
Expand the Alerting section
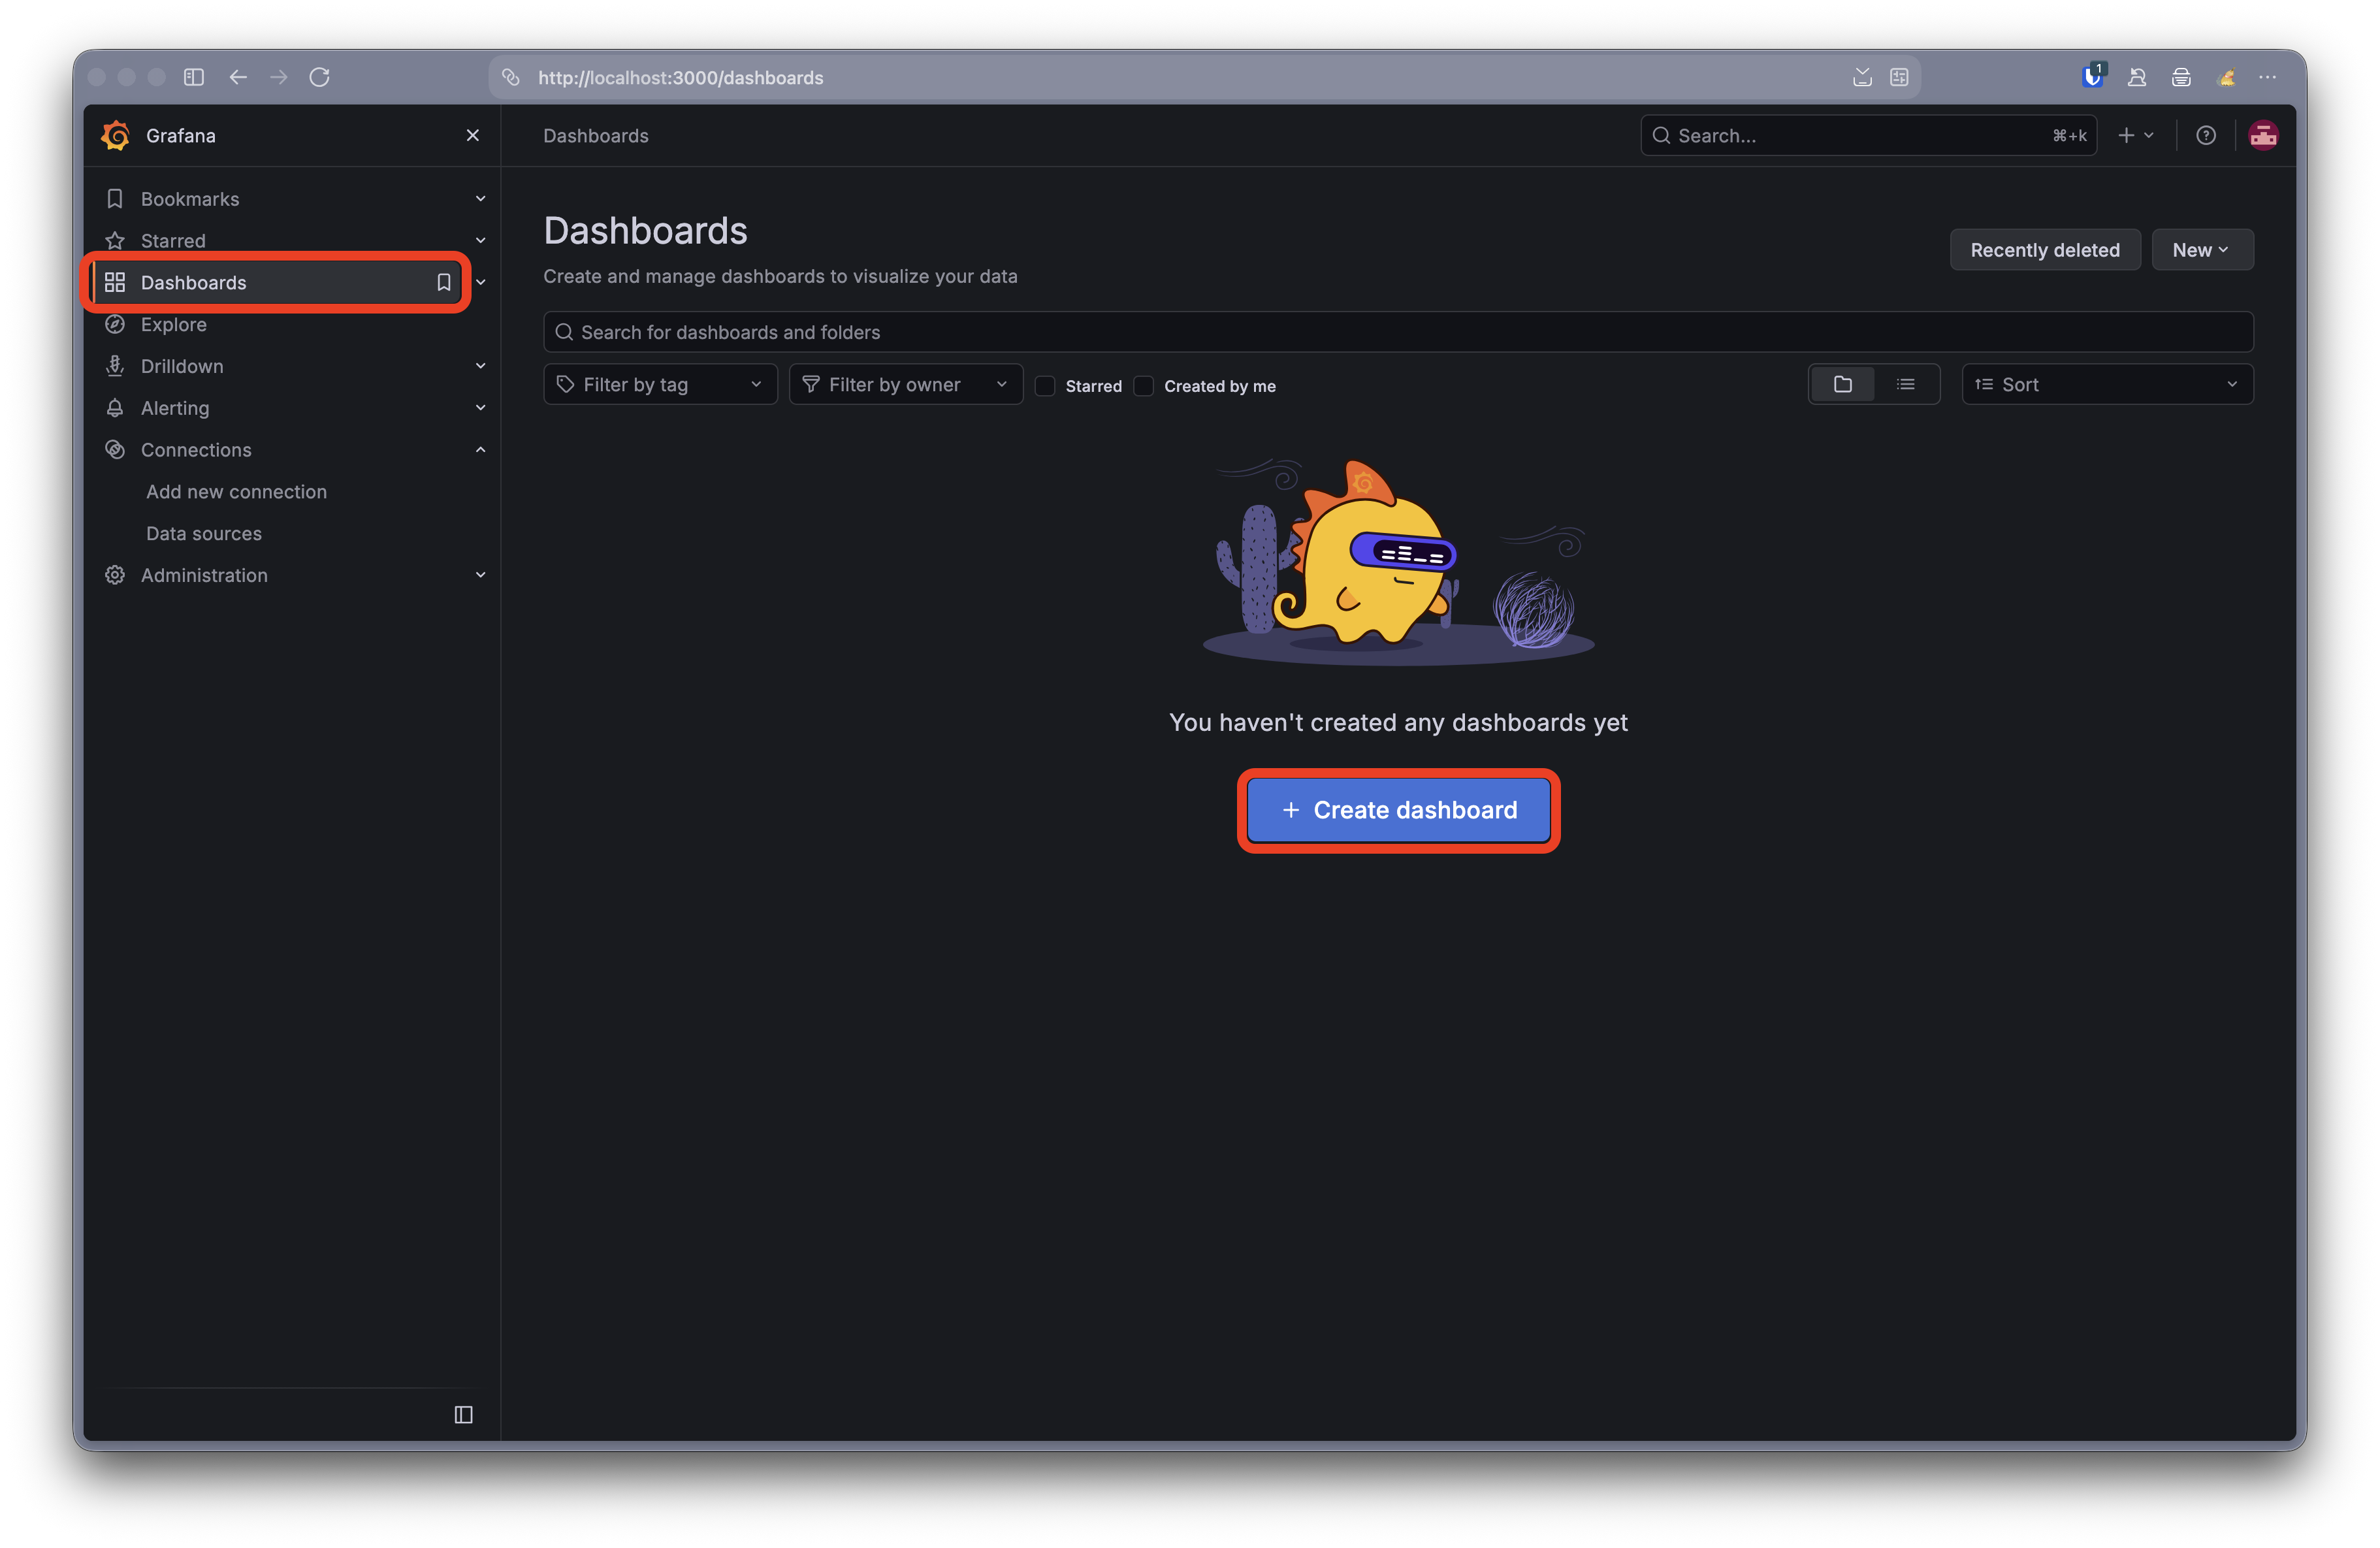coord(481,408)
